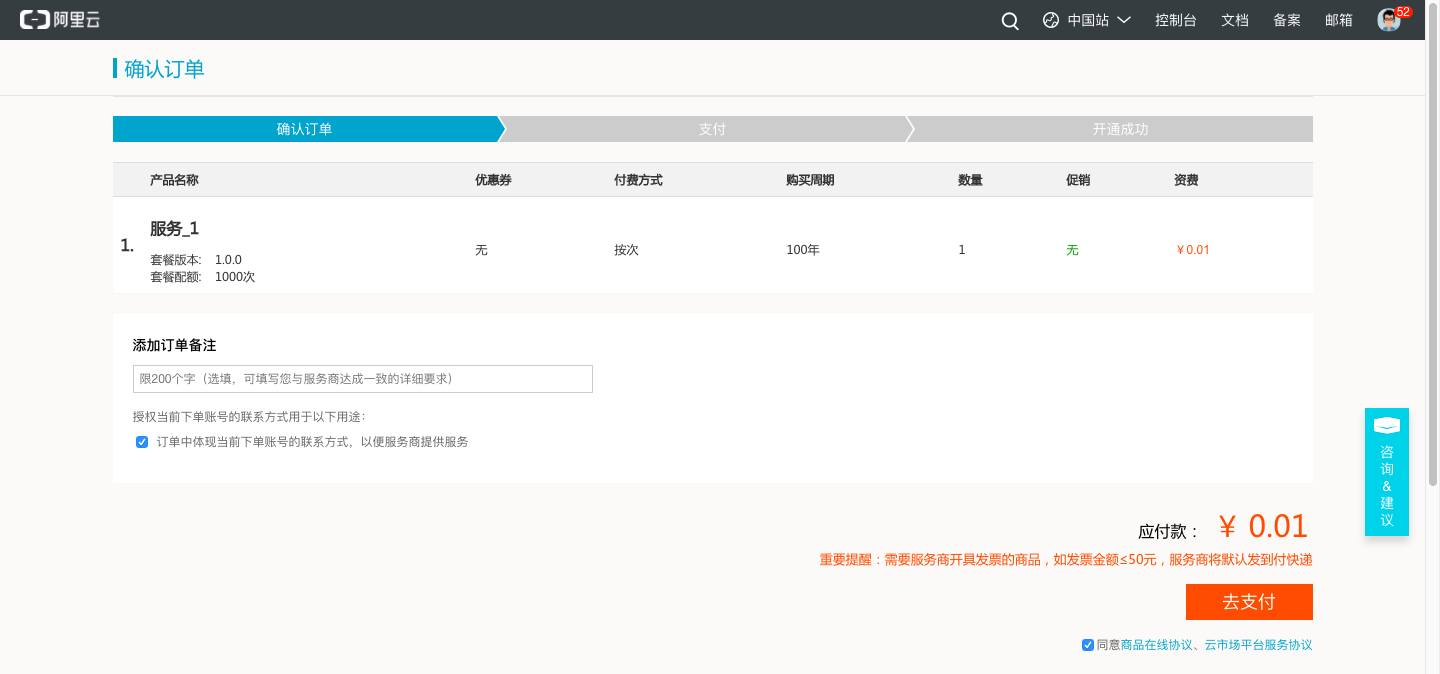The width and height of the screenshot is (1440, 674).
Task: Click the red notification badge 52
Action: [x=1403, y=12]
